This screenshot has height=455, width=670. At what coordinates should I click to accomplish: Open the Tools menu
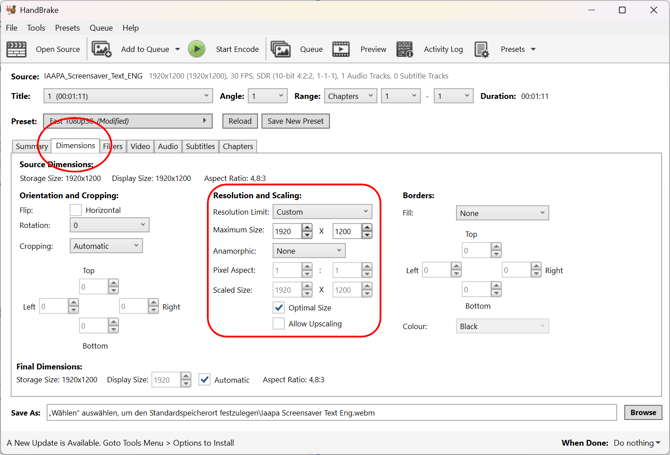(36, 28)
